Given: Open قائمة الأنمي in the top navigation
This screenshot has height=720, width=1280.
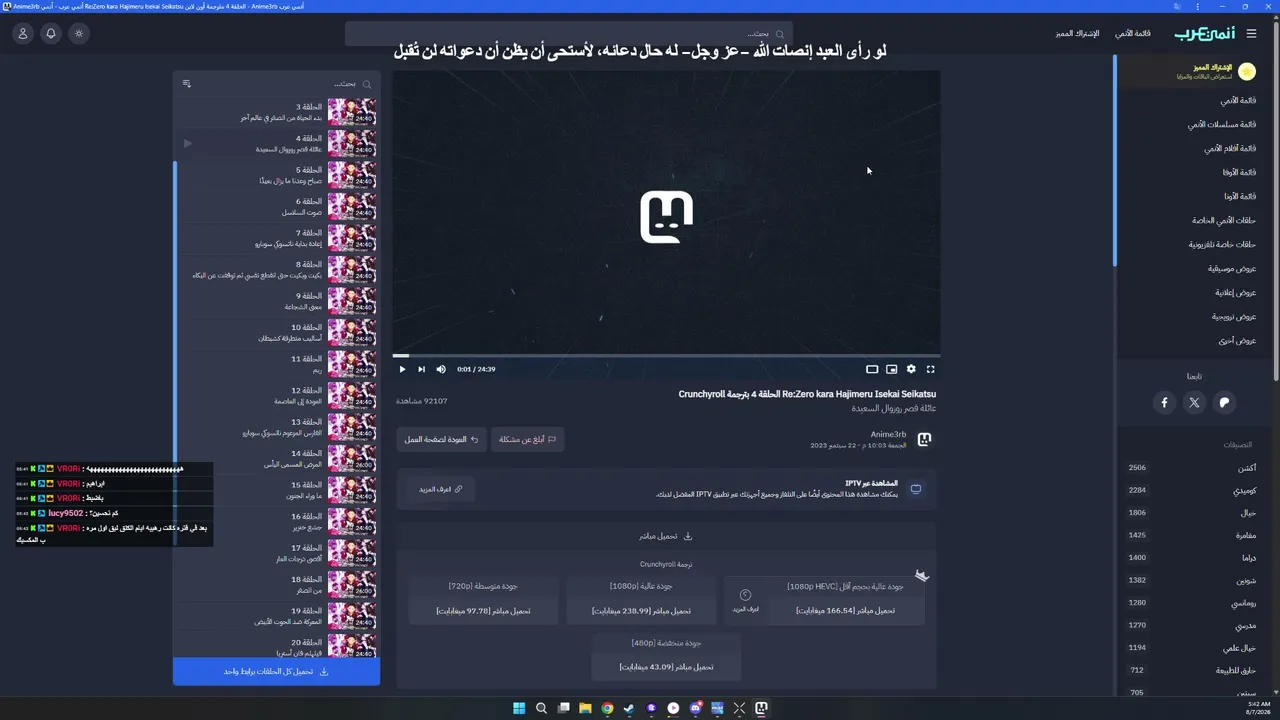Looking at the screenshot, I should click(1133, 33).
